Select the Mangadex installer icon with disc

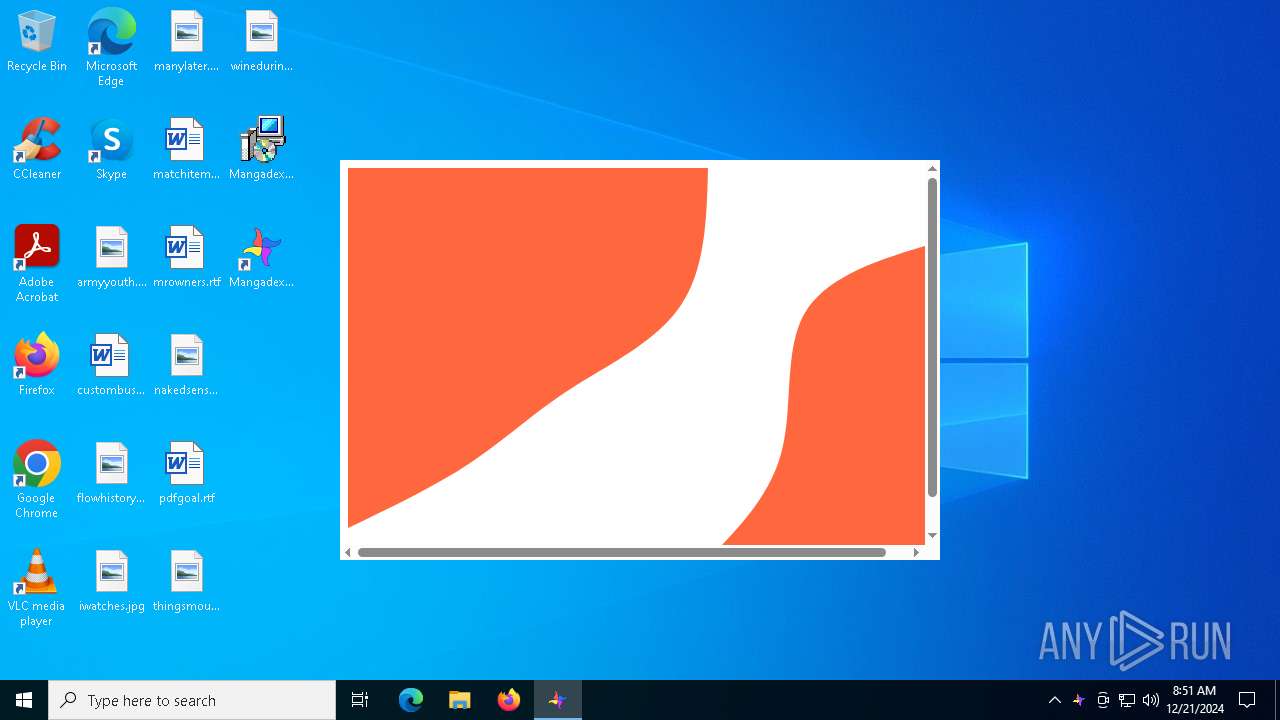[261, 150]
